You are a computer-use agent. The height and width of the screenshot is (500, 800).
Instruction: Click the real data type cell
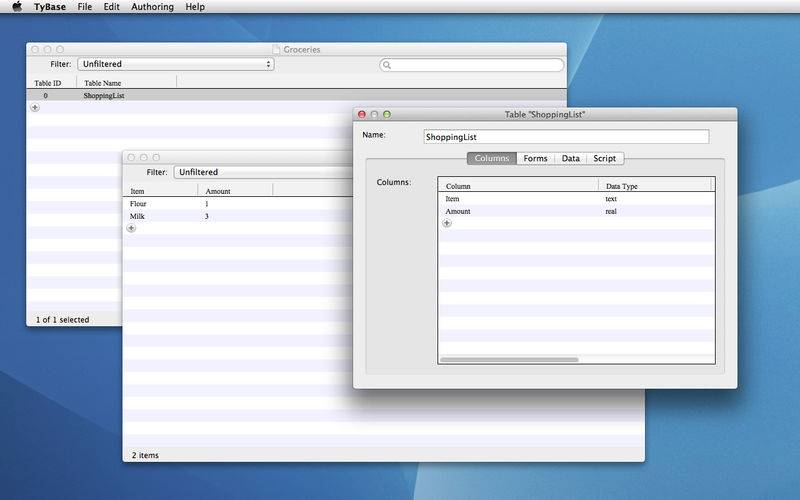(611, 211)
